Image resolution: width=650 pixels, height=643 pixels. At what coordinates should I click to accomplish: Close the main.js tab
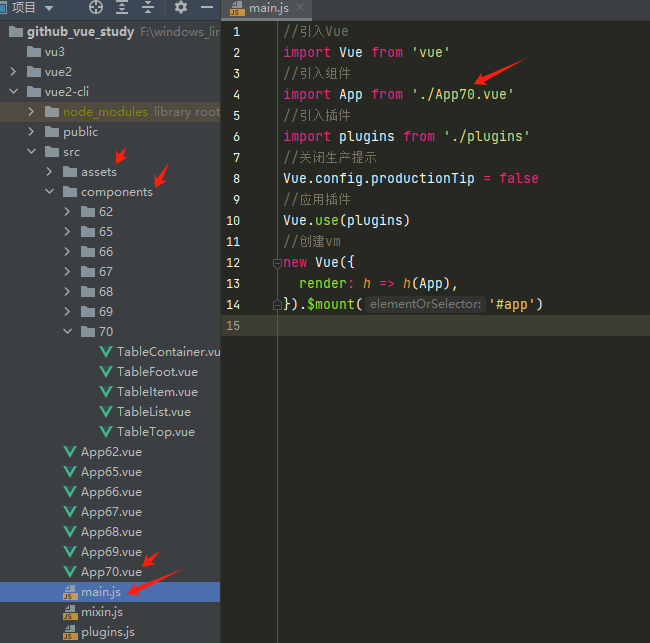coord(300,7)
